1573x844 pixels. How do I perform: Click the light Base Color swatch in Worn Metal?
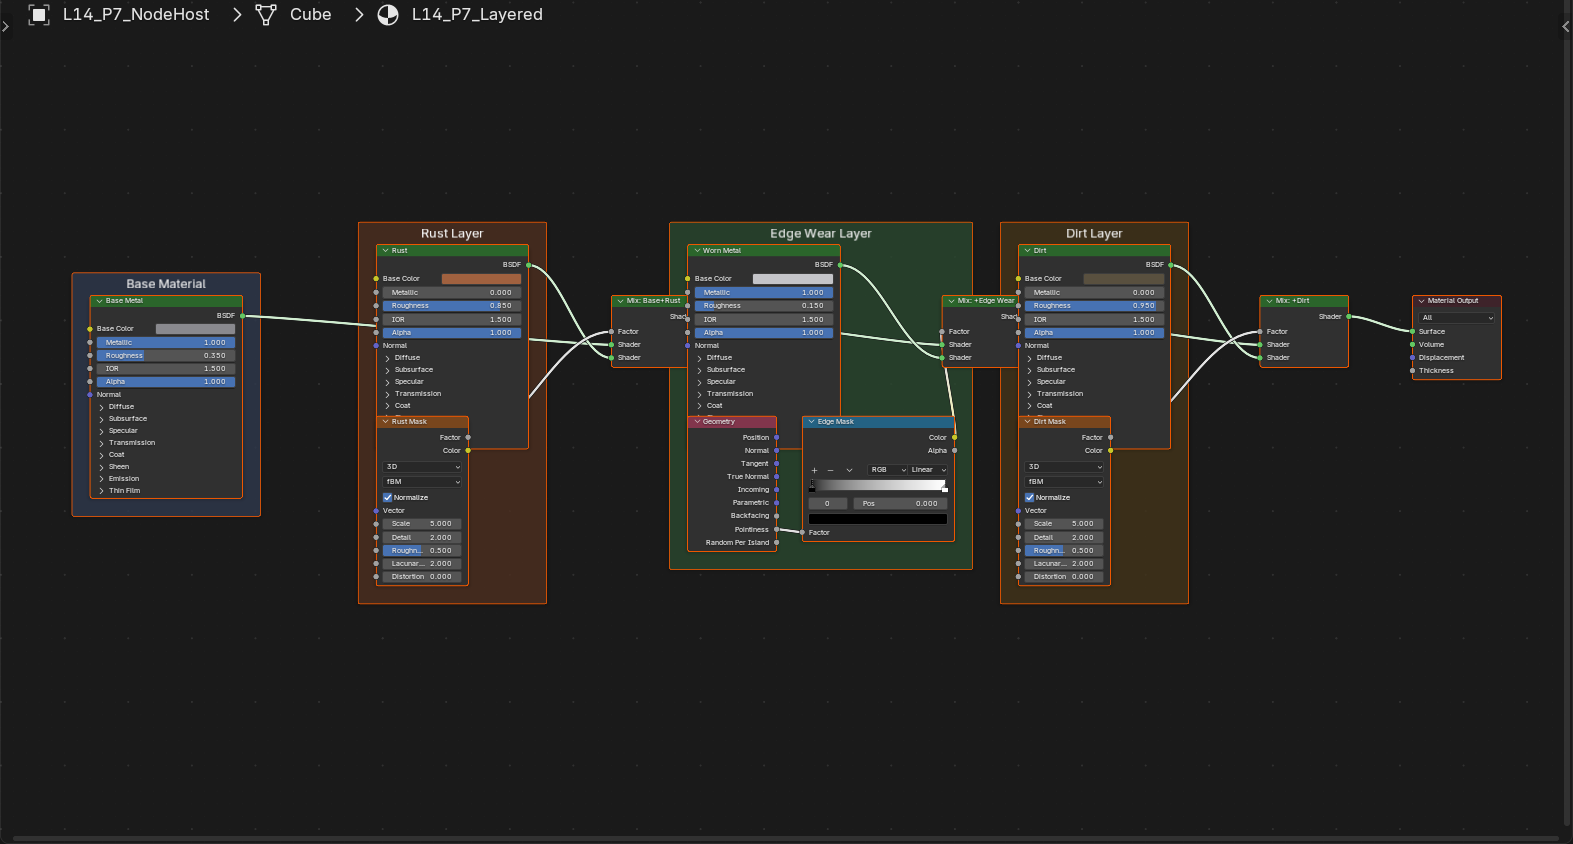(793, 279)
